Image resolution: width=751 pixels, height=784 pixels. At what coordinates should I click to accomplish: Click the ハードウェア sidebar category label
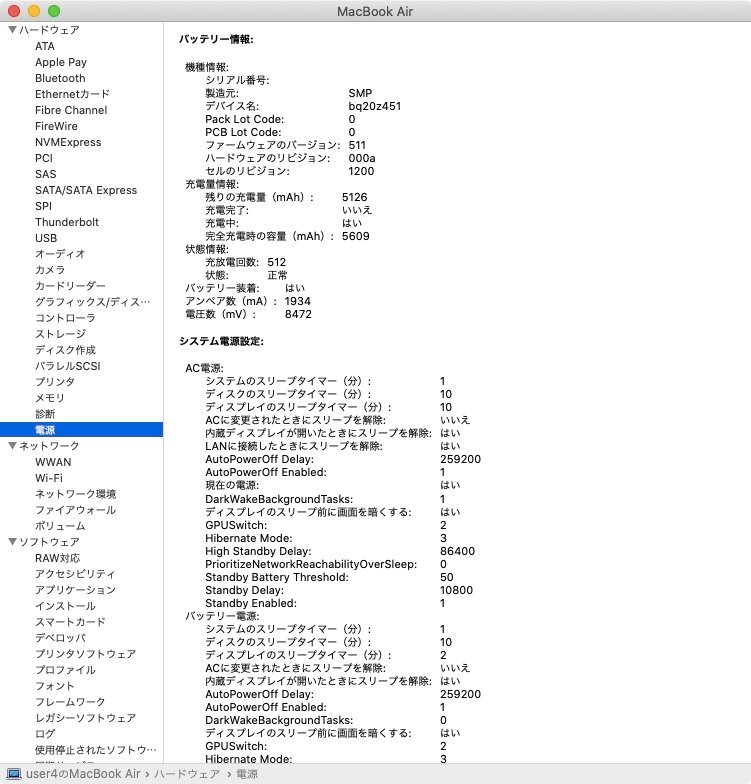pos(49,30)
